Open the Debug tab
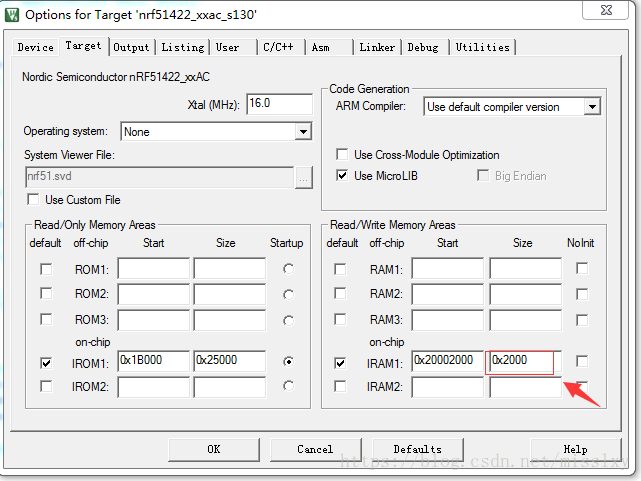Image resolution: width=641 pixels, height=481 pixels. point(425,47)
